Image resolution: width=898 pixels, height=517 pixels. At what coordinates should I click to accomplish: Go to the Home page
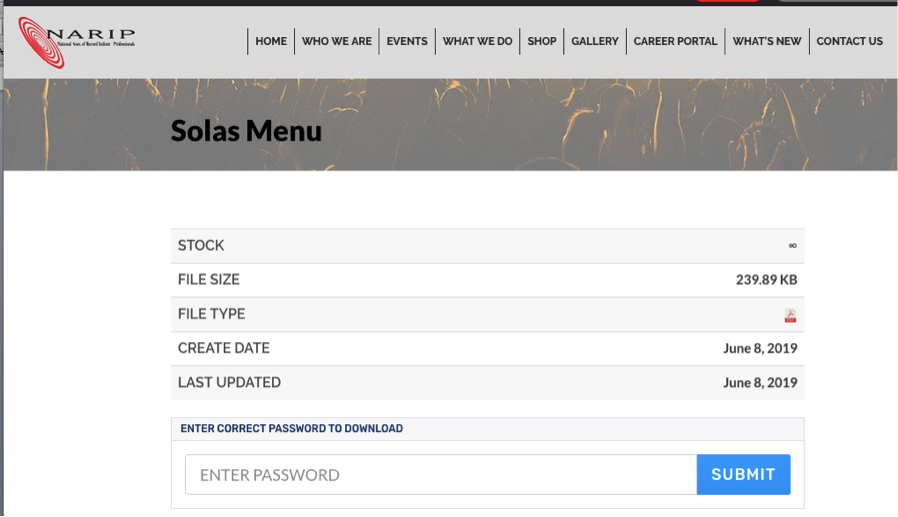click(x=271, y=41)
